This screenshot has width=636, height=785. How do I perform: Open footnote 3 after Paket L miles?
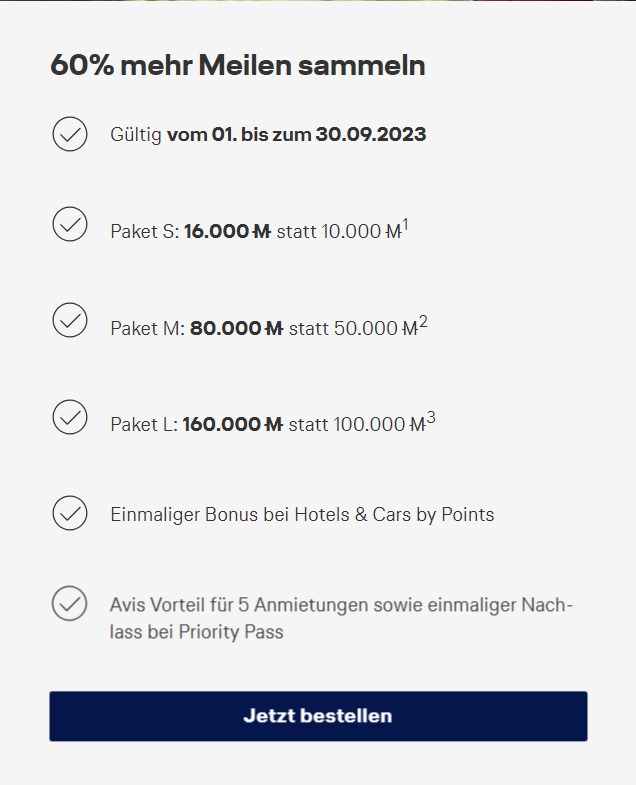tap(431, 417)
